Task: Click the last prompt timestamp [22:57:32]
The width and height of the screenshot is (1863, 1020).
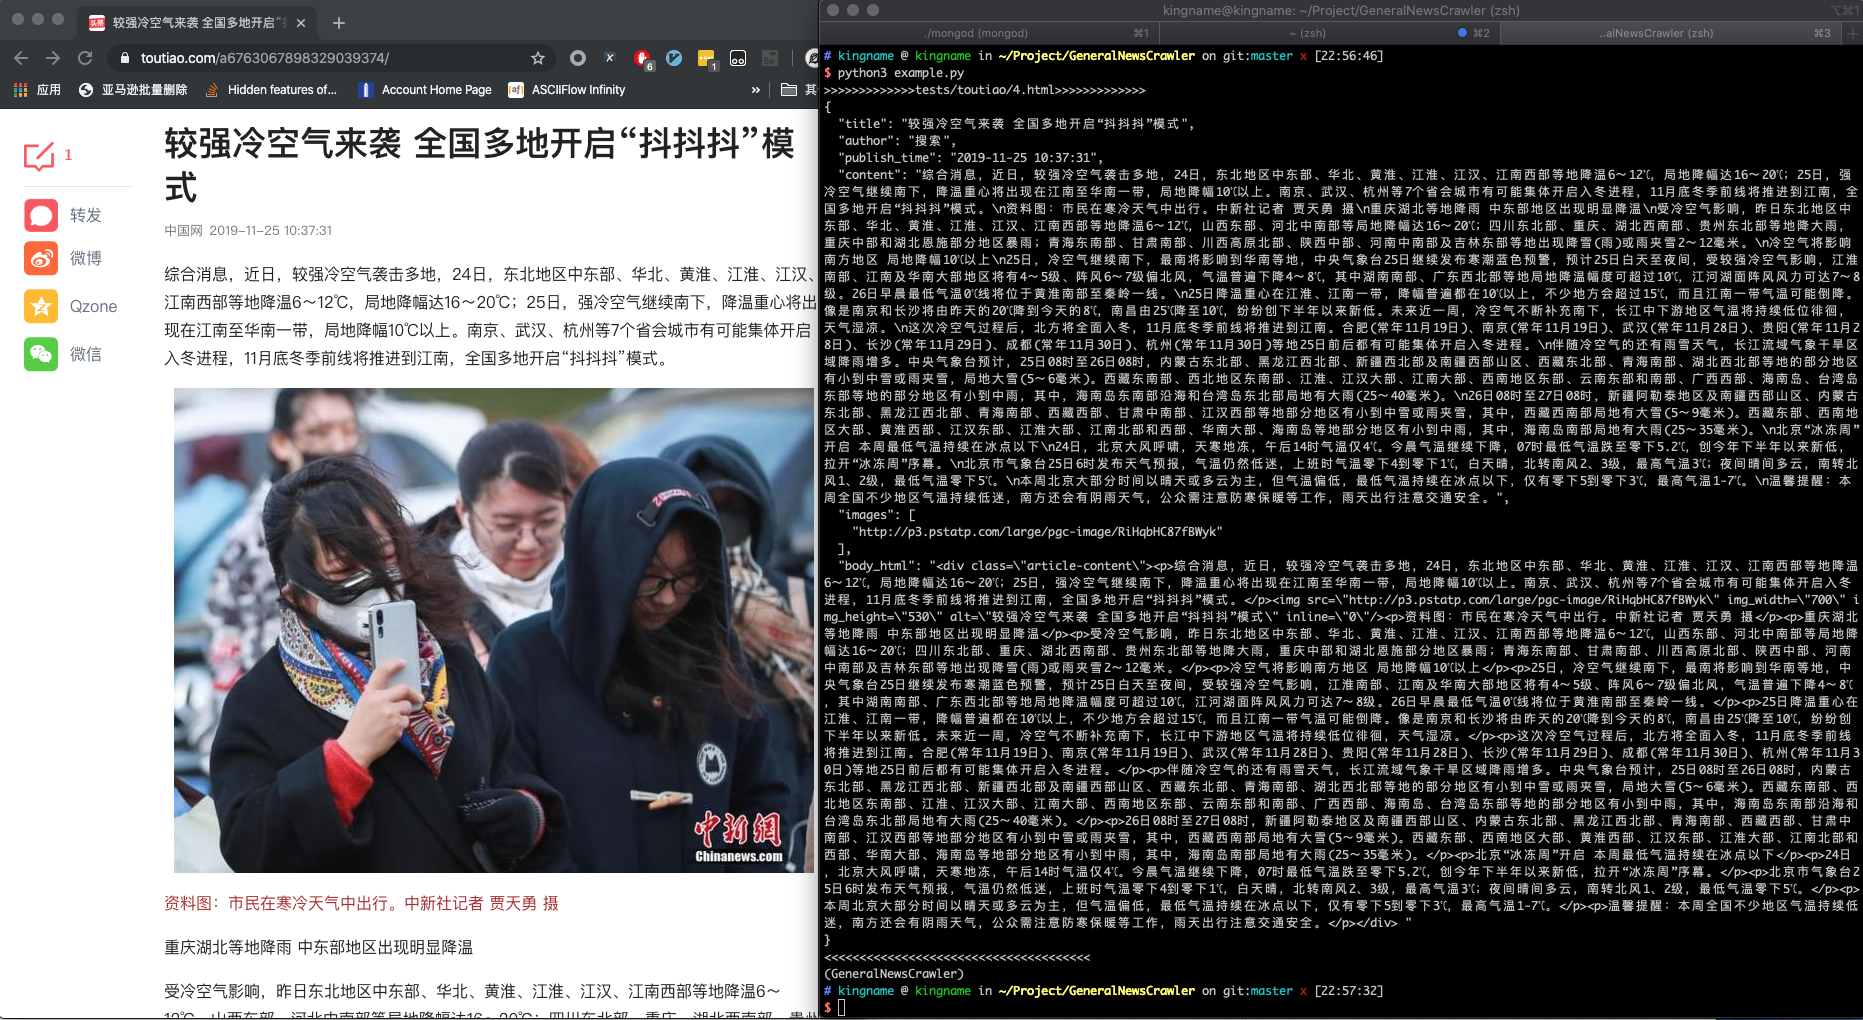Action: click(x=1349, y=991)
